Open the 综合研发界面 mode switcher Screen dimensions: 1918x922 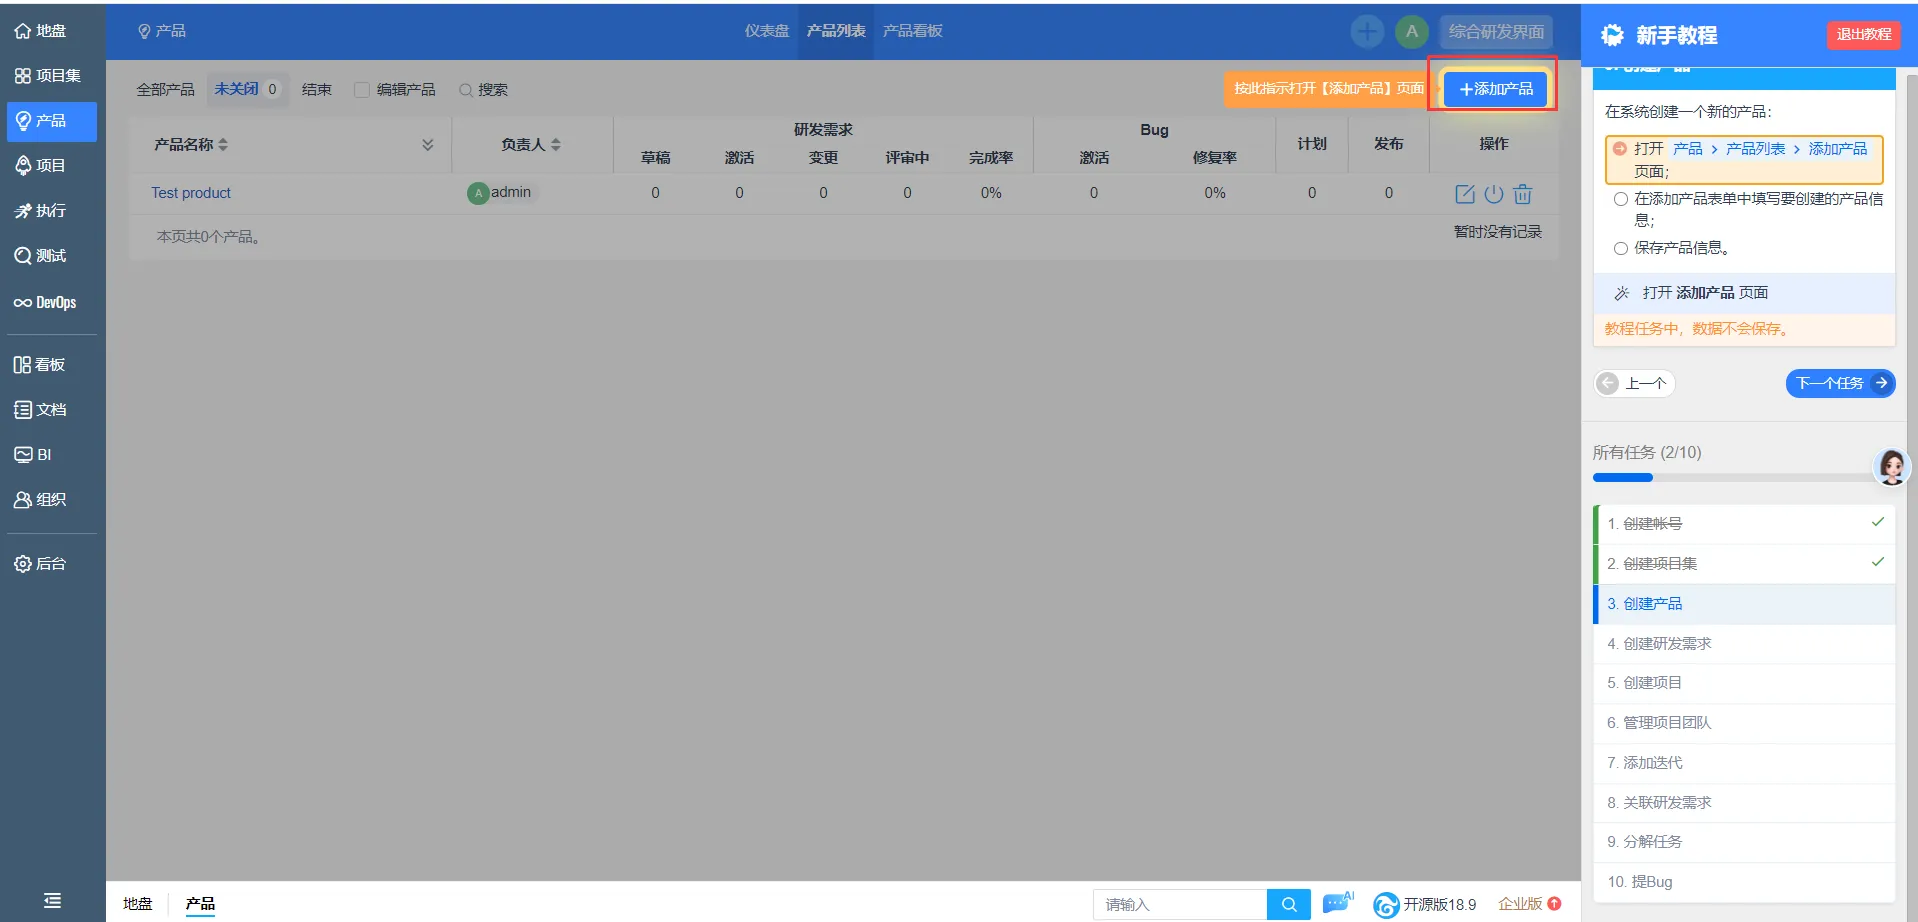pyautogui.click(x=1496, y=31)
